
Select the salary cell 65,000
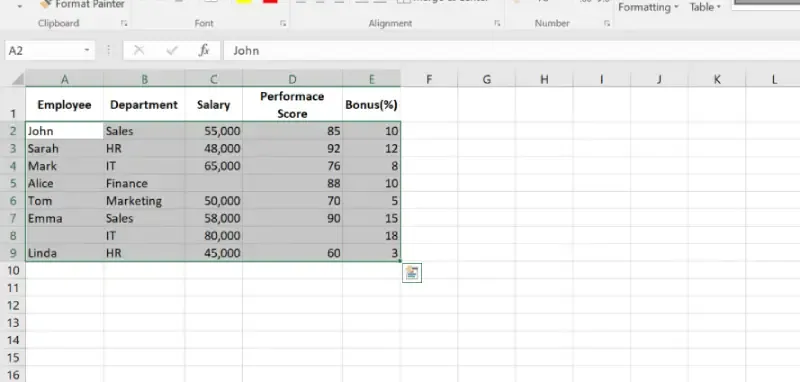pyautogui.click(x=214, y=166)
